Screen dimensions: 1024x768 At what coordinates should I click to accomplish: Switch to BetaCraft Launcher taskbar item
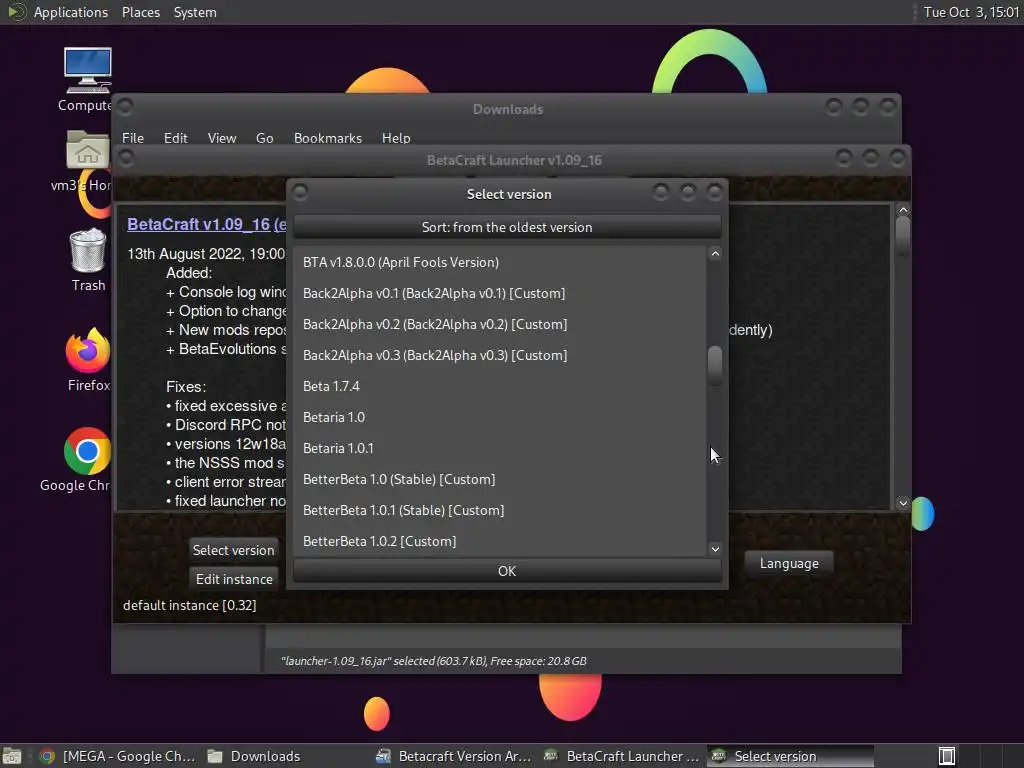coord(622,756)
